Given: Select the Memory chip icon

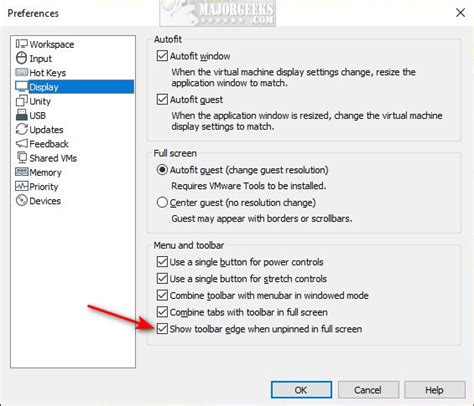Looking at the screenshot, I should click(22, 172).
